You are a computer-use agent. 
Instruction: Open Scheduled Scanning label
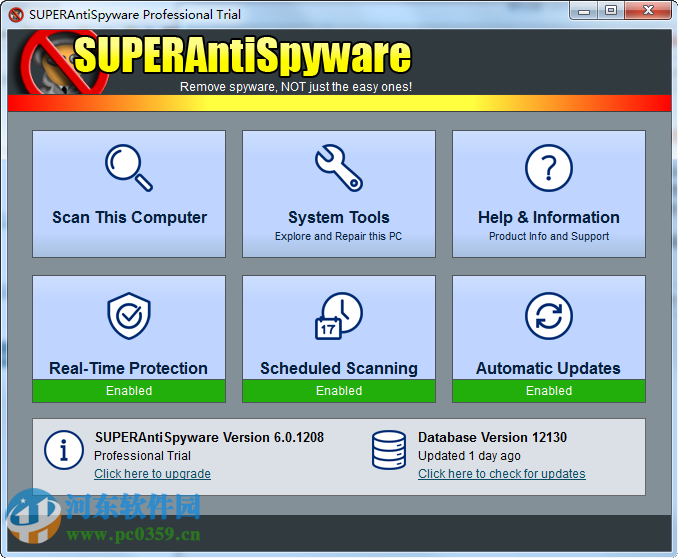coord(339,368)
